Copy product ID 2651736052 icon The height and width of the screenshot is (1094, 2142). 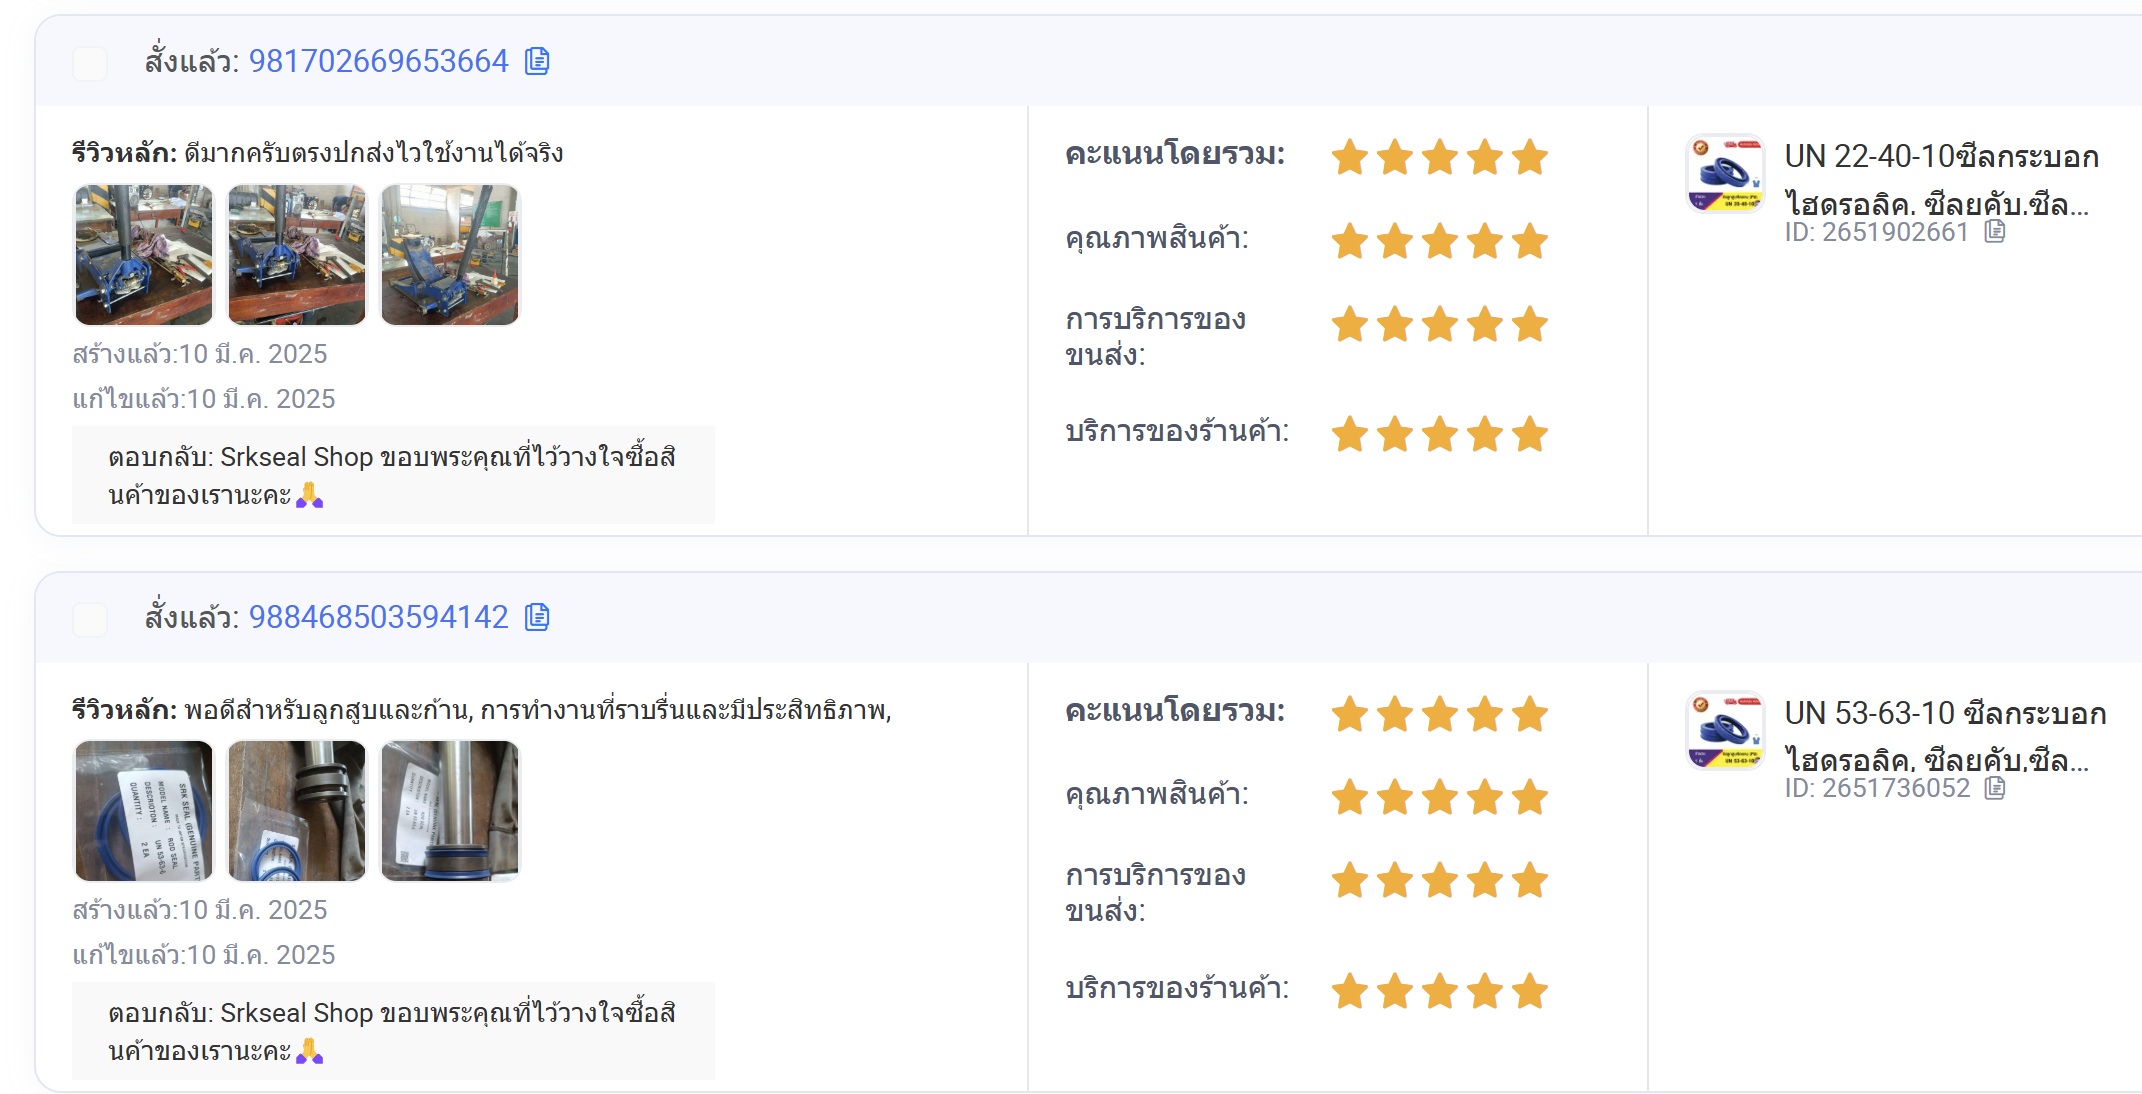tap(1995, 788)
